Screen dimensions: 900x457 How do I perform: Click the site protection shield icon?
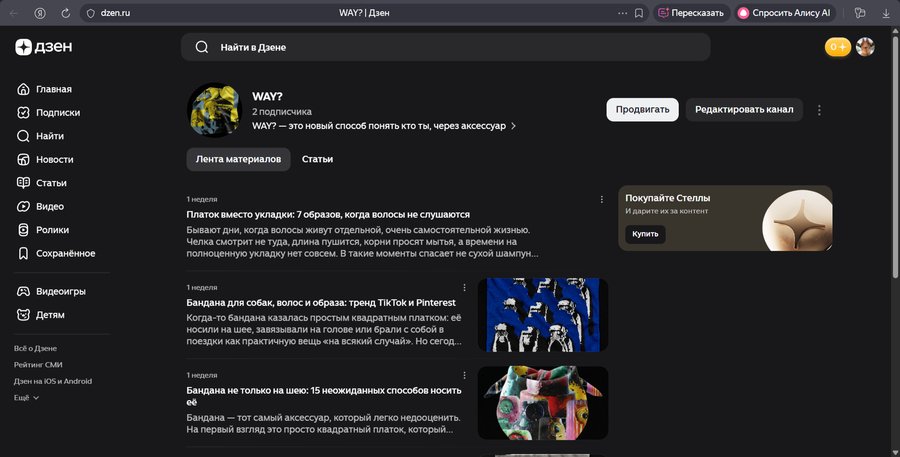pyautogui.click(x=90, y=13)
